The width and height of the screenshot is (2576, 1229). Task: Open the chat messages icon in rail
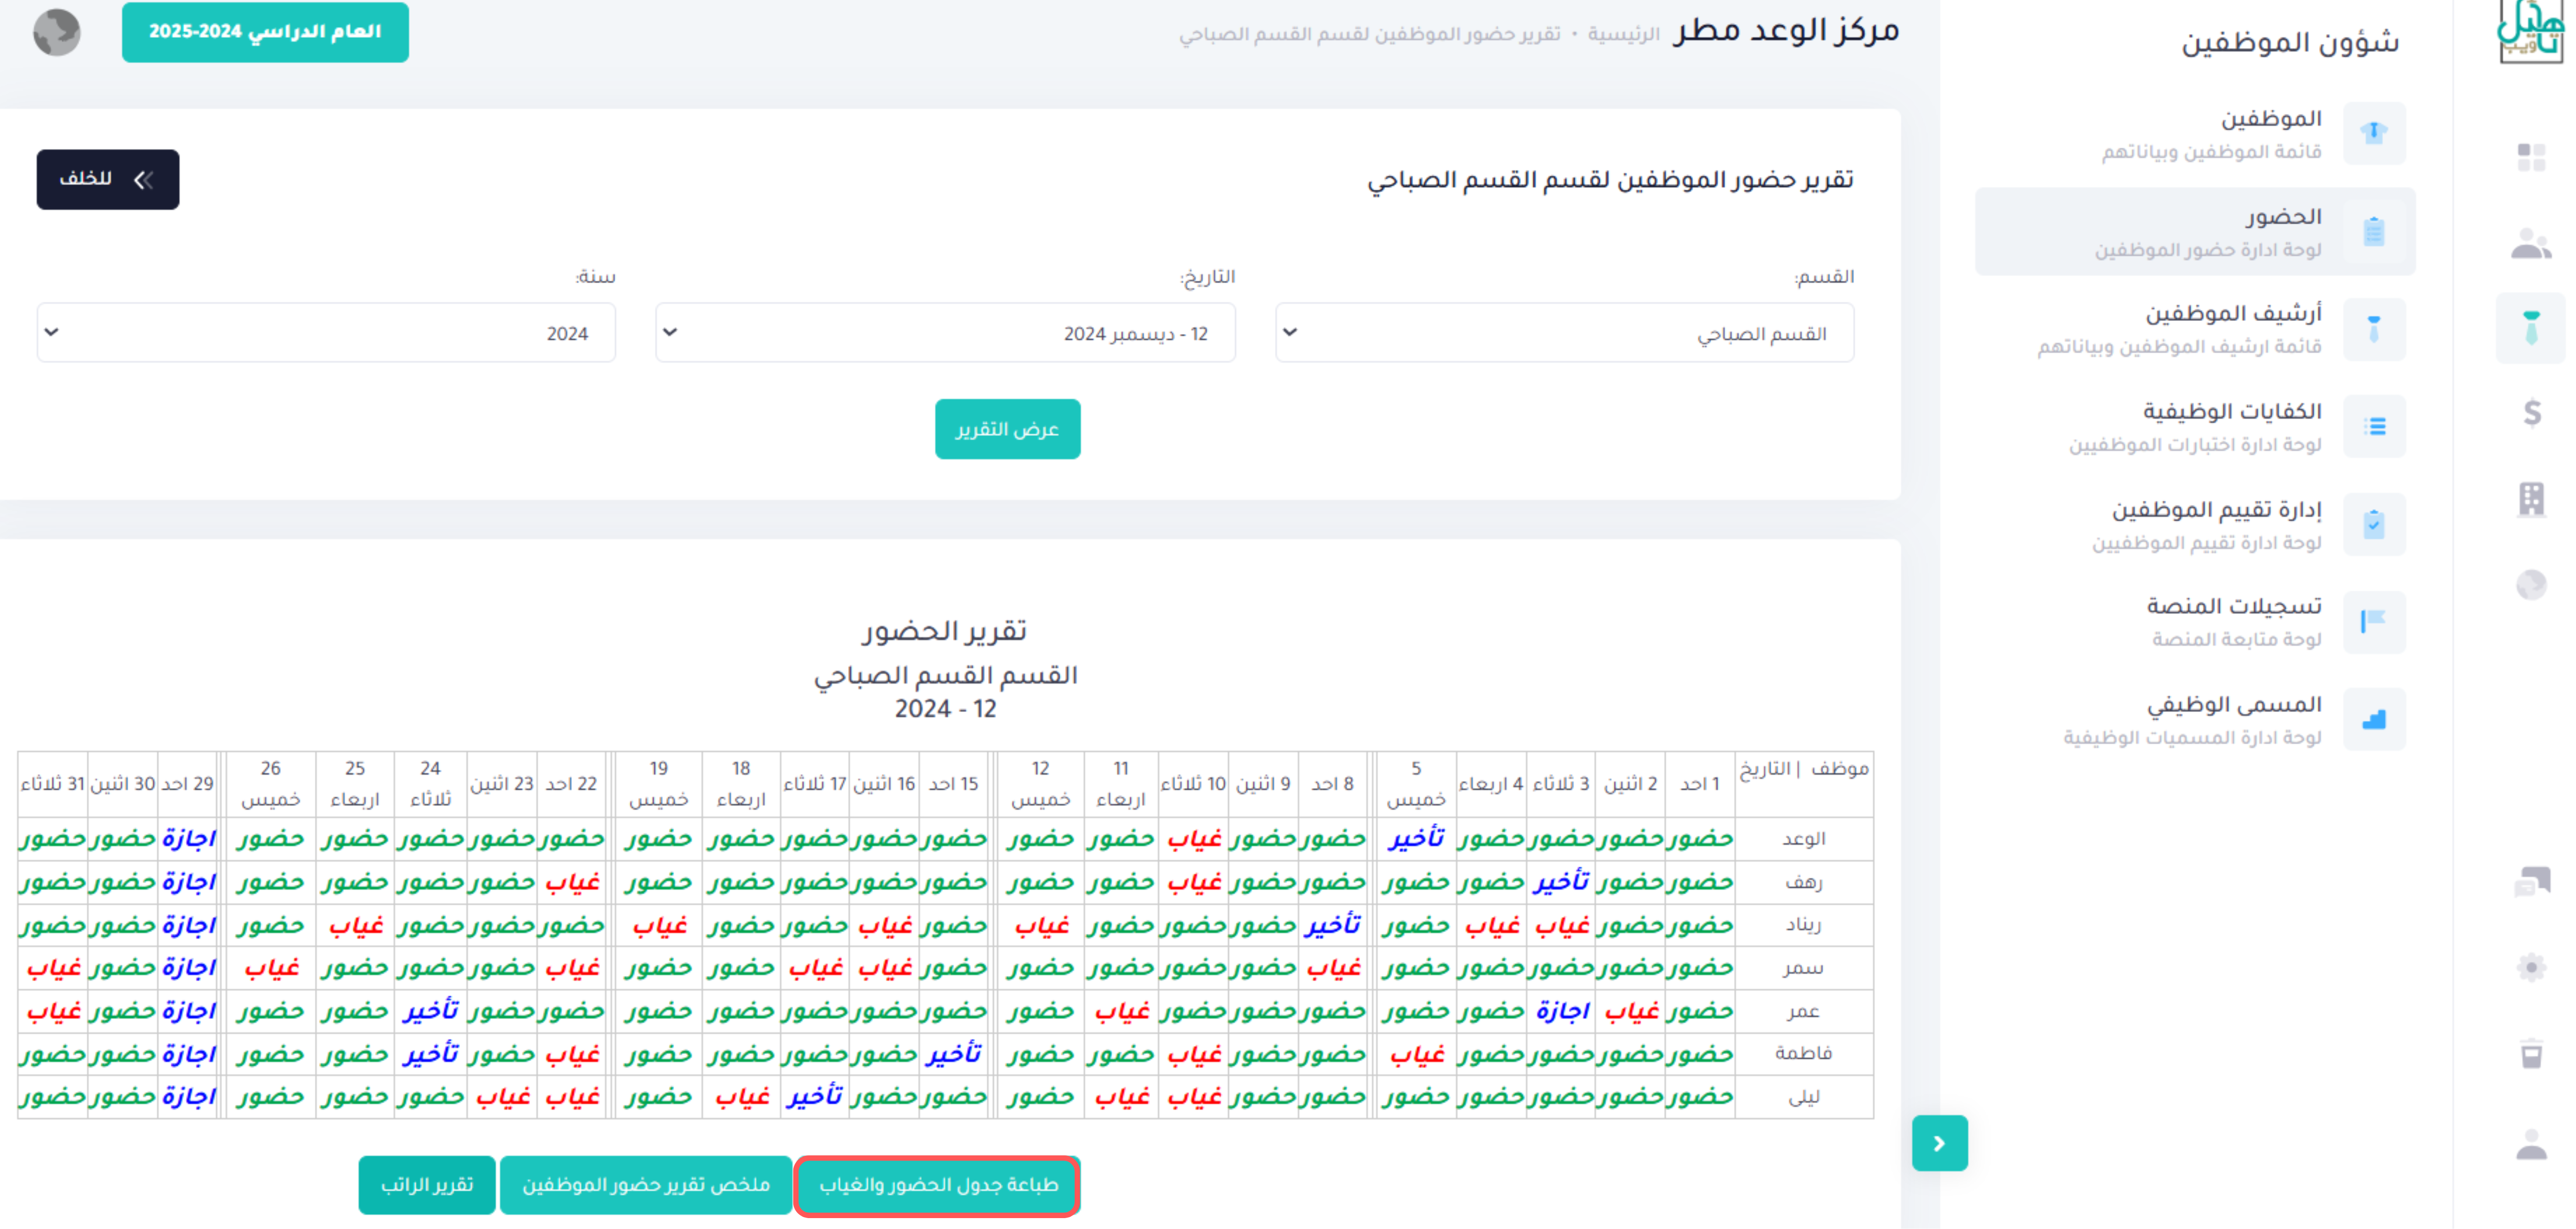tap(2531, 881)
